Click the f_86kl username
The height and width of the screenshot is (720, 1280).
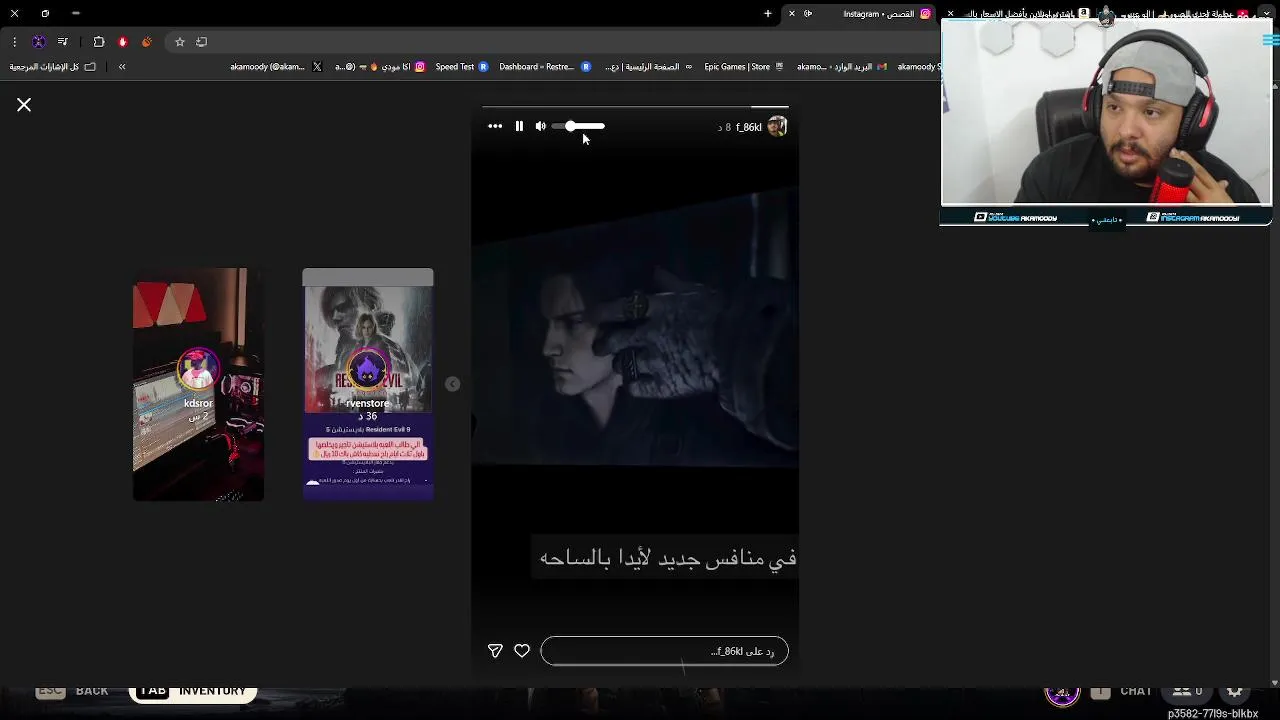749,127
